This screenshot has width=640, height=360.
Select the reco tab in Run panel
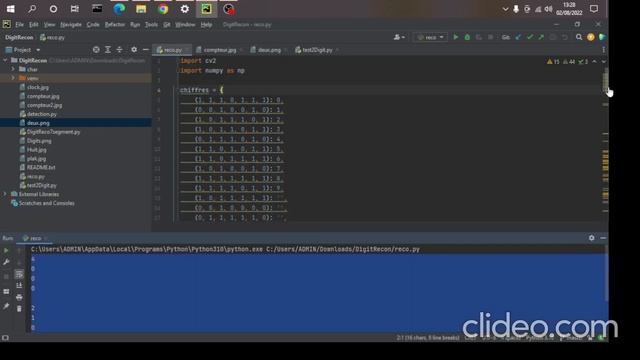[x=35, y=238]
